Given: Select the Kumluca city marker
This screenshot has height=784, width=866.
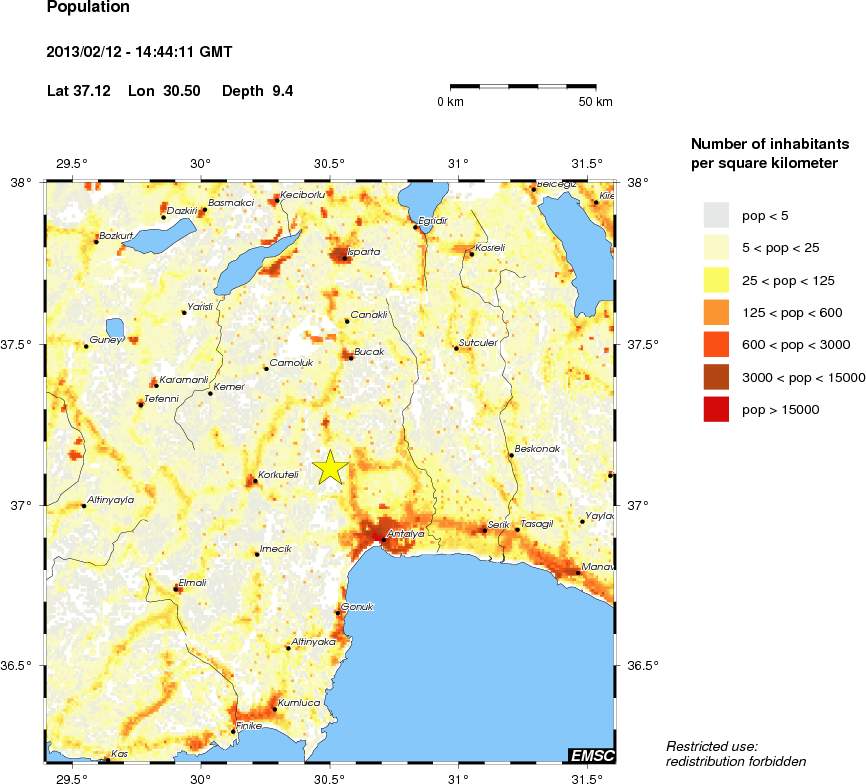Looking at the screenshot, I should pos(274,709).
